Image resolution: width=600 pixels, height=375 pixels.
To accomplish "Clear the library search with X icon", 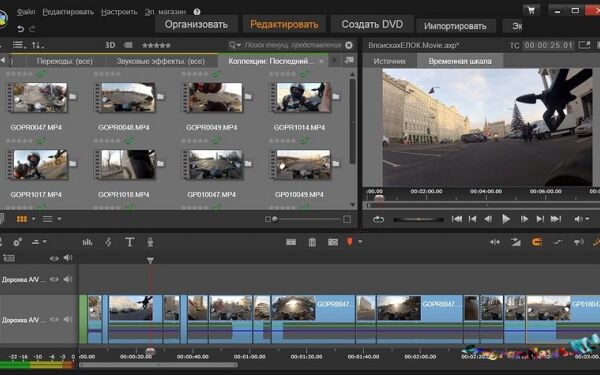I will pyautogui.click(x=349, y=45).
